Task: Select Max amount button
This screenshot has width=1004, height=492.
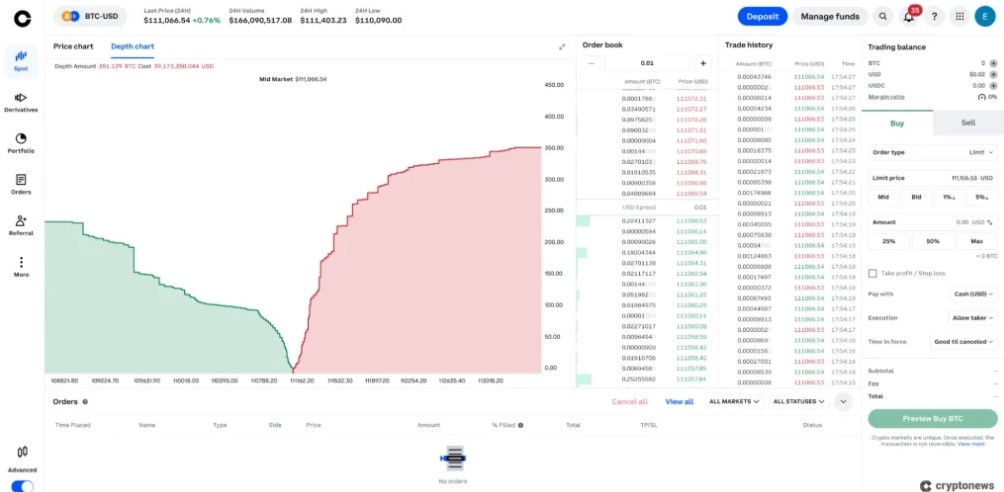Action: click(x=976, y=242)
